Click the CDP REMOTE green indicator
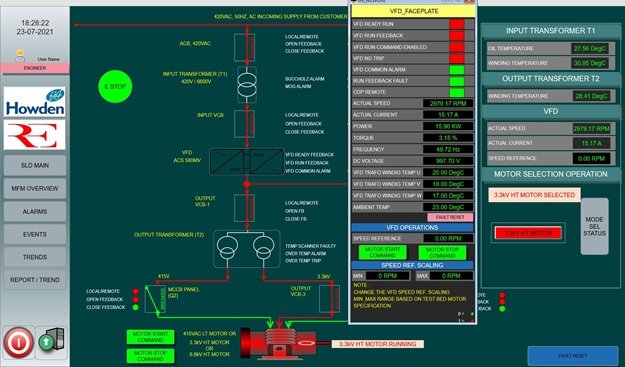The height and width of the screenshot is (367, 625). tap(457, 92)
